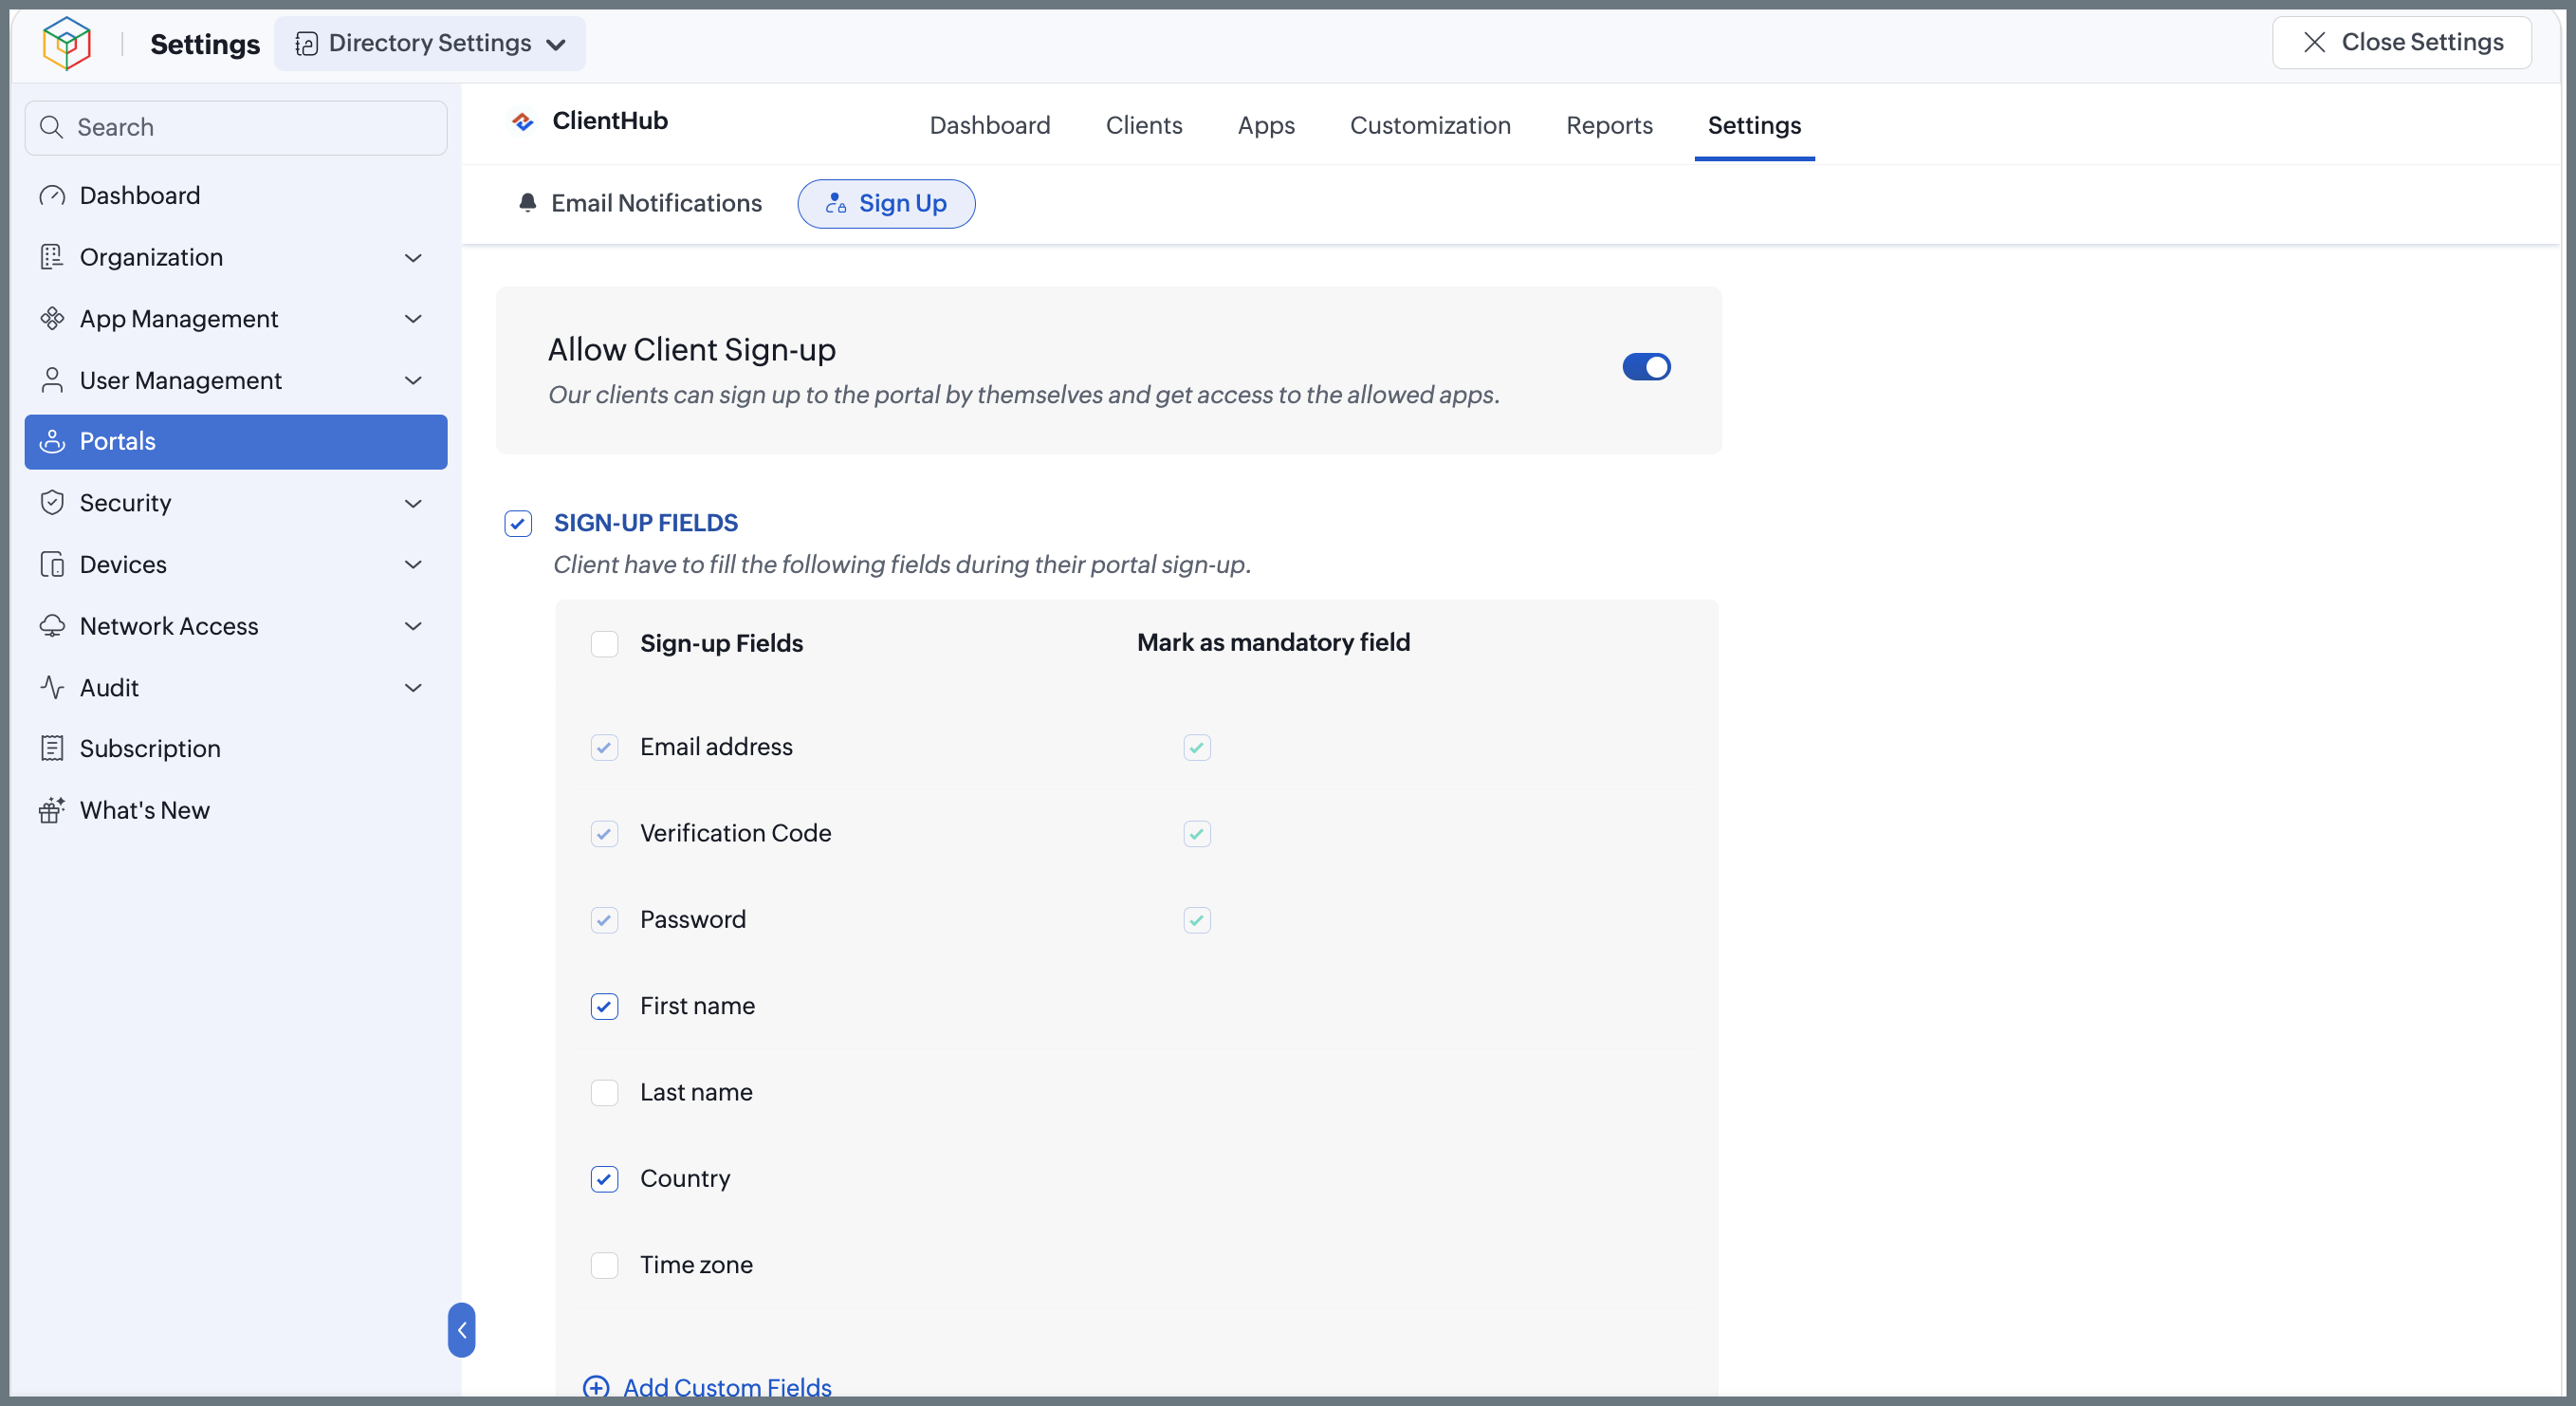Enable the Last name field checkbox

(604, 1092)
